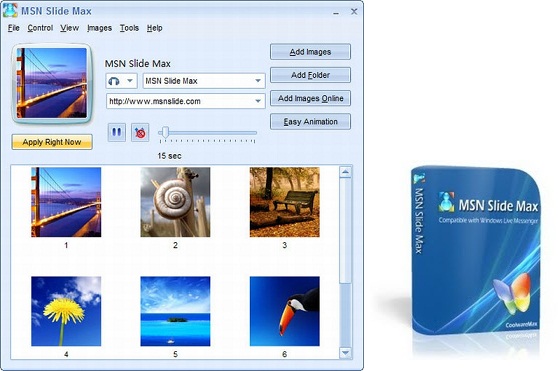Select the snail shell thumbnail number 2
The height and width of the screenshot is (371, 558).
175,202
